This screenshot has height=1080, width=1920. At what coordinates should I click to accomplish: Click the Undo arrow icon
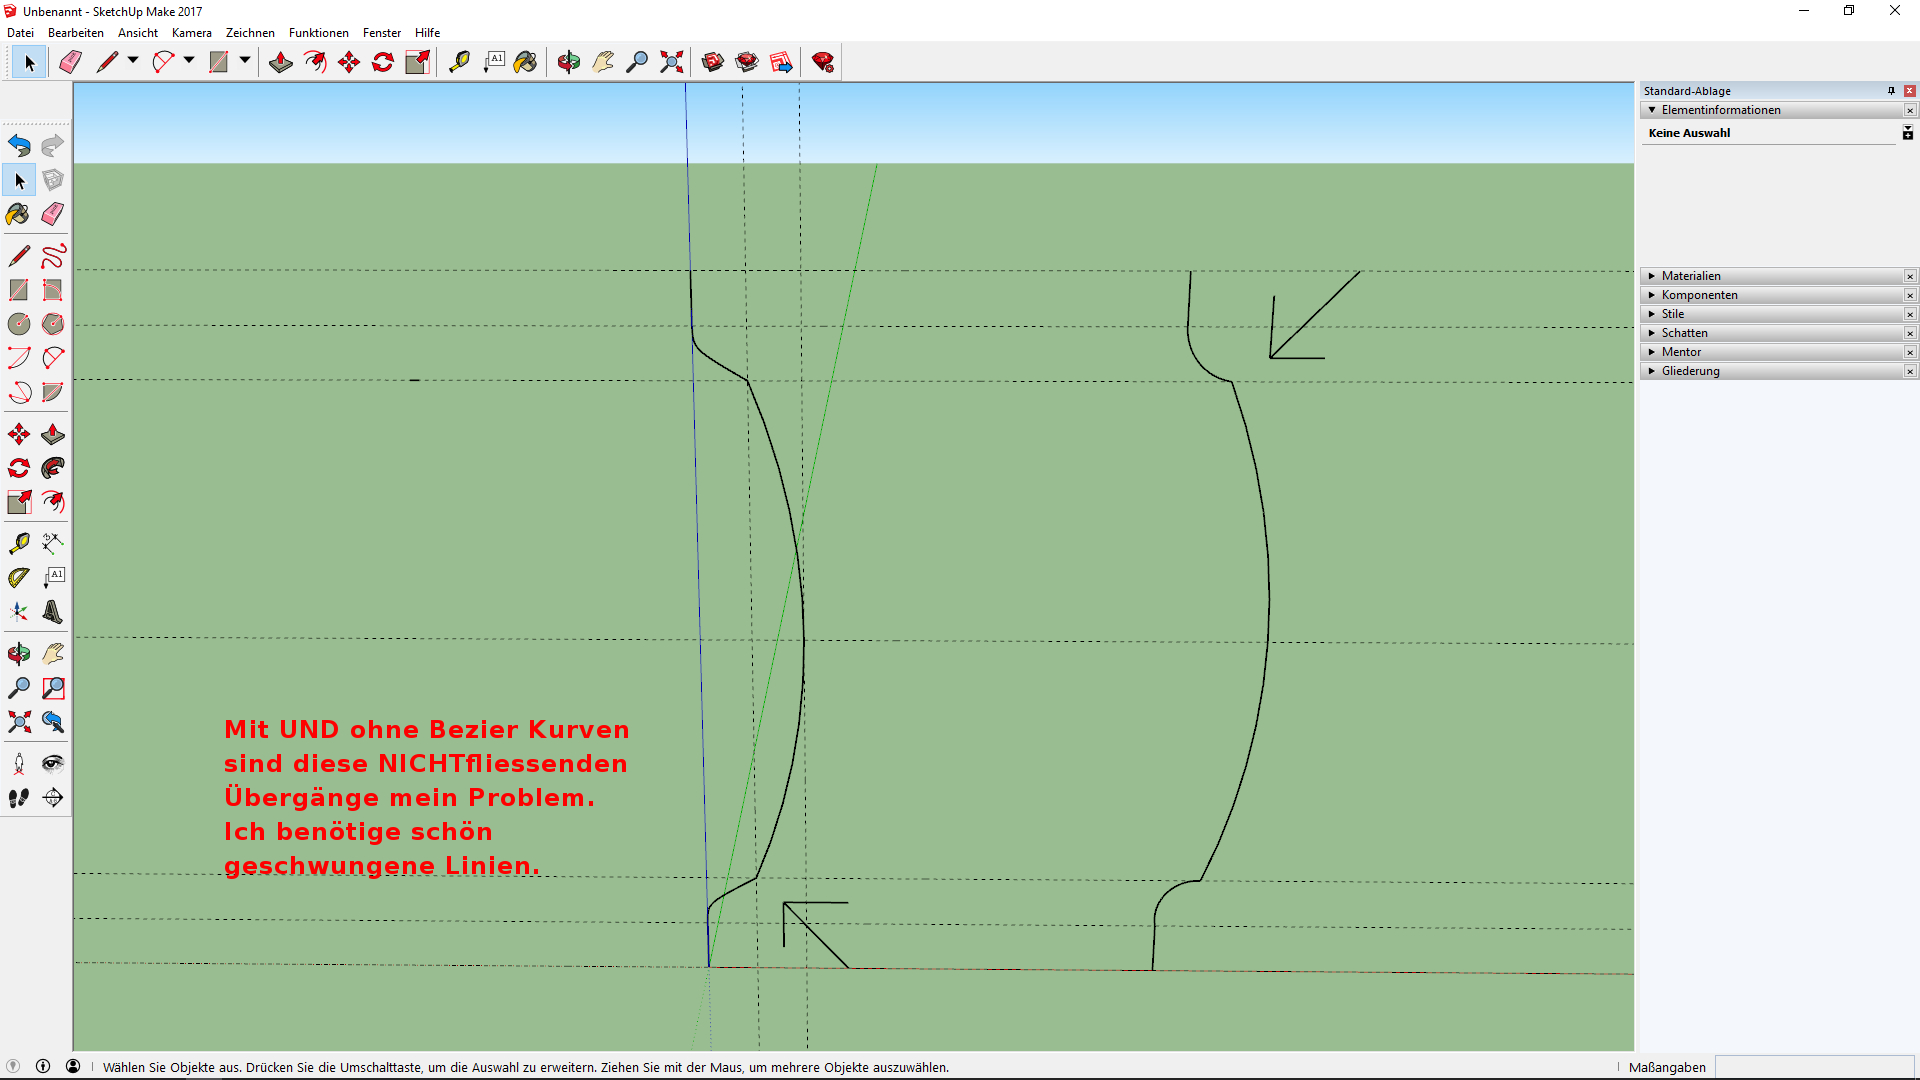(x=19, y=145)
